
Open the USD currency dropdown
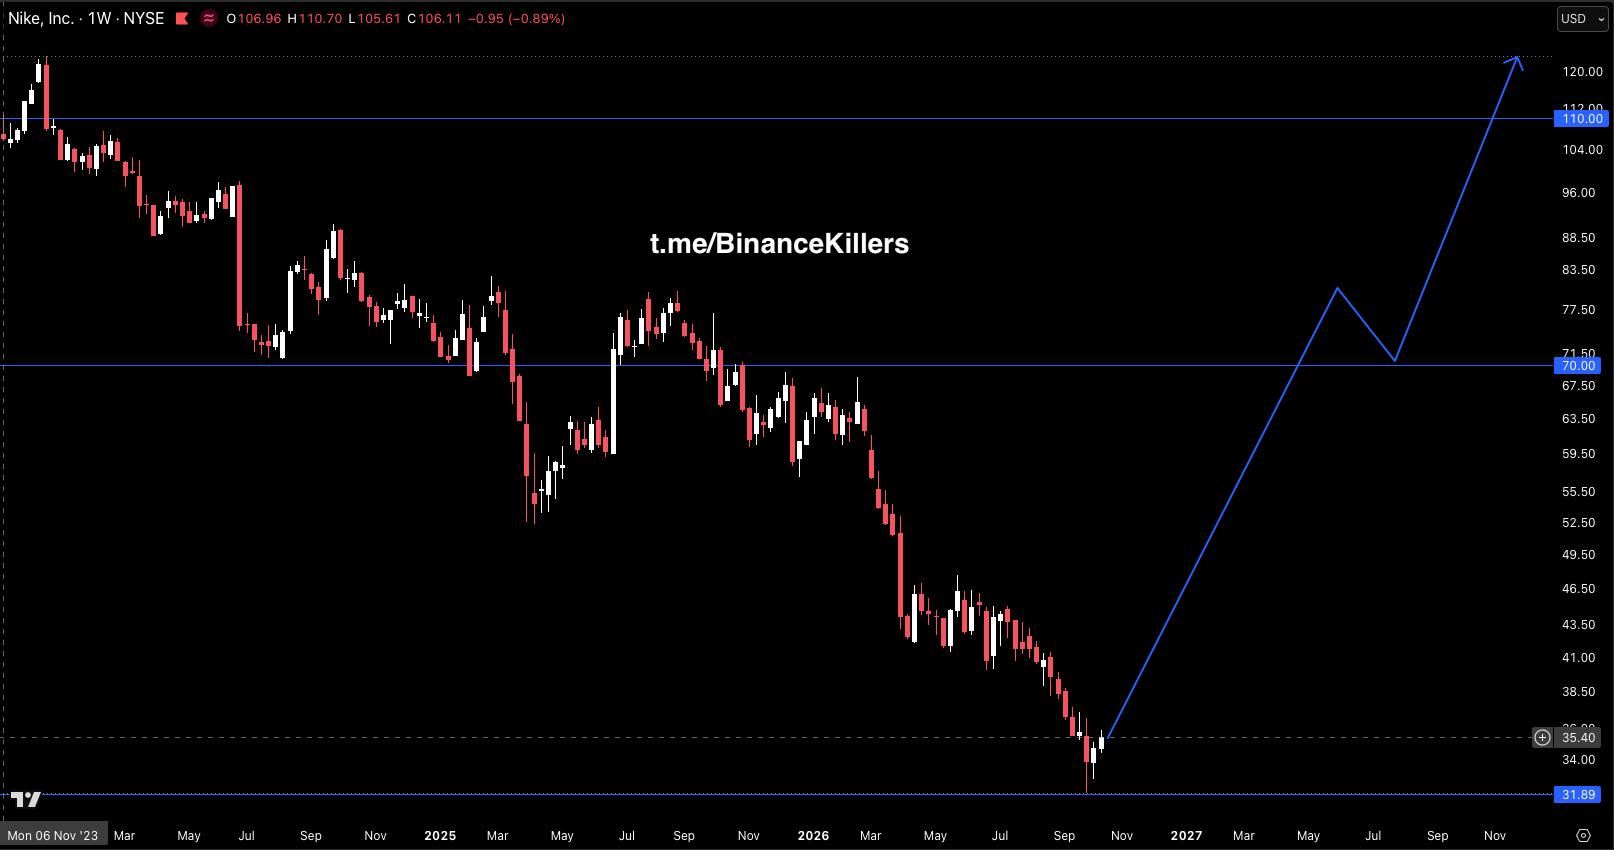1581,18
